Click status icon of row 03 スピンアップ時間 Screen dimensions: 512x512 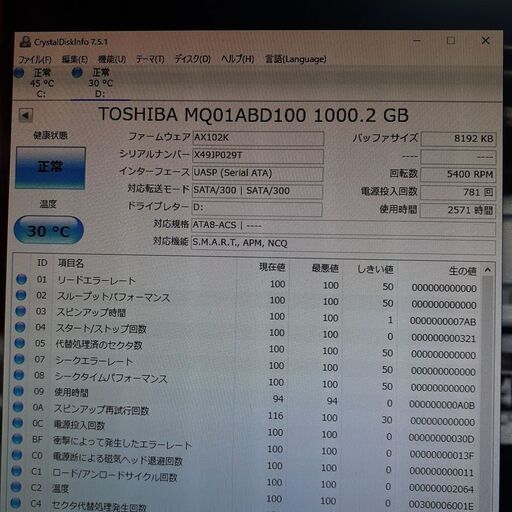tap(21, 311)
